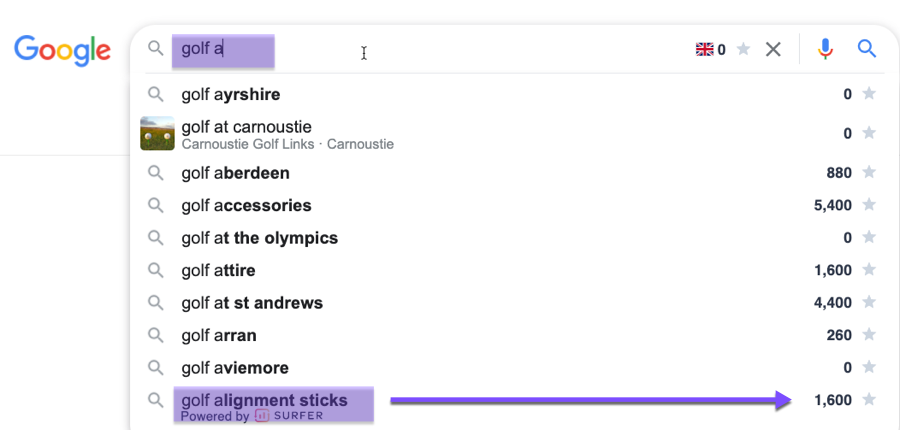The width and height of the screenshot is (900, 430).
Task: Choose the golf attire suggestion
Action: pos(218,270)
